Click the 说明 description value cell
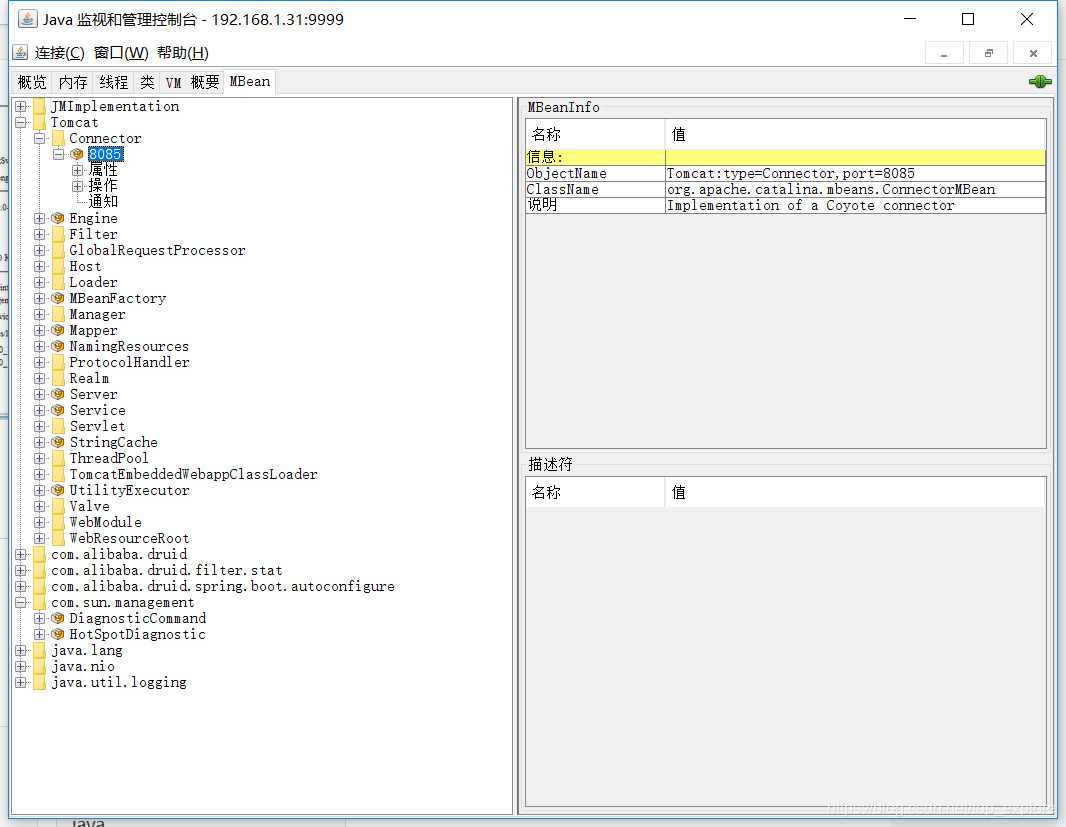The height and width of the screenshot is (827, 1066). [855, 205]
